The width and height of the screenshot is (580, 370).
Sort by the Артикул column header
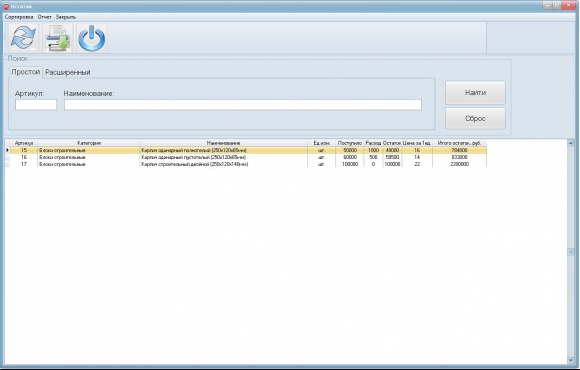point(24,143)
